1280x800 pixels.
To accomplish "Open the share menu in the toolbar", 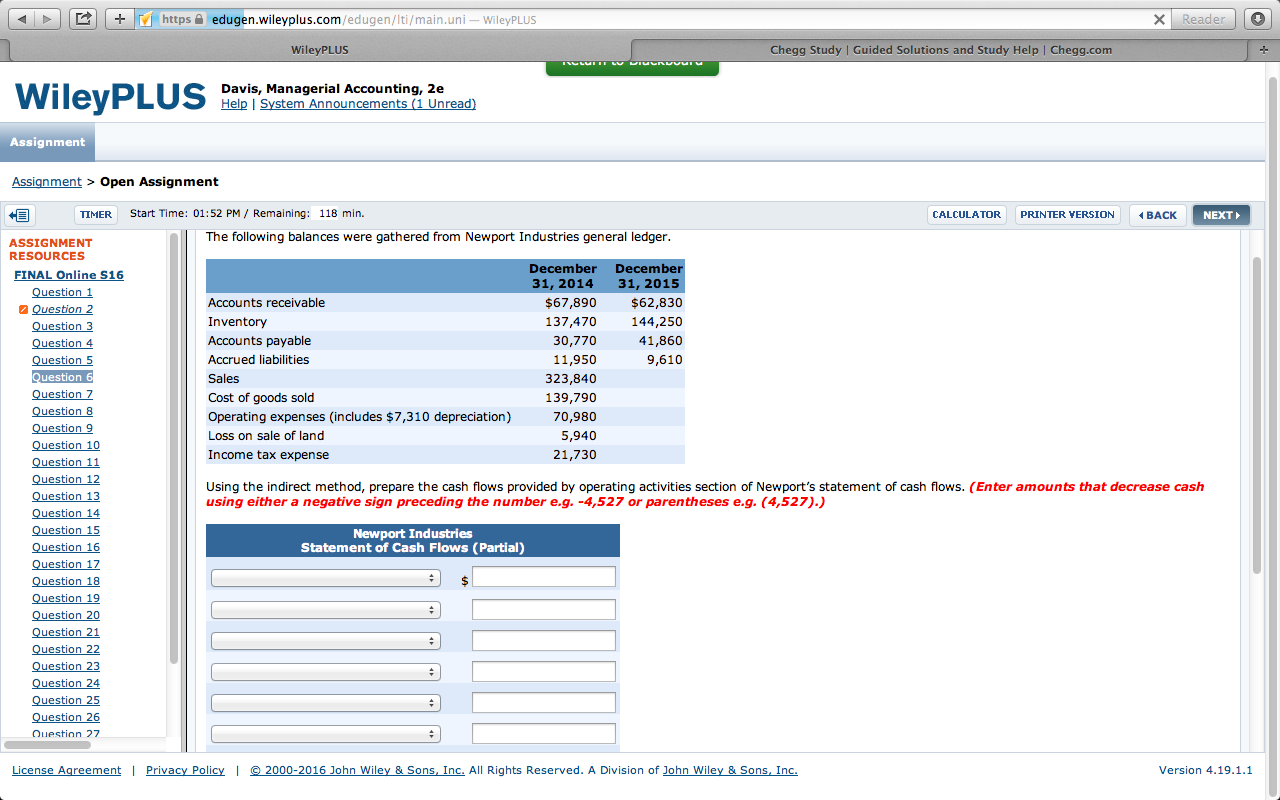I will 83,17.
